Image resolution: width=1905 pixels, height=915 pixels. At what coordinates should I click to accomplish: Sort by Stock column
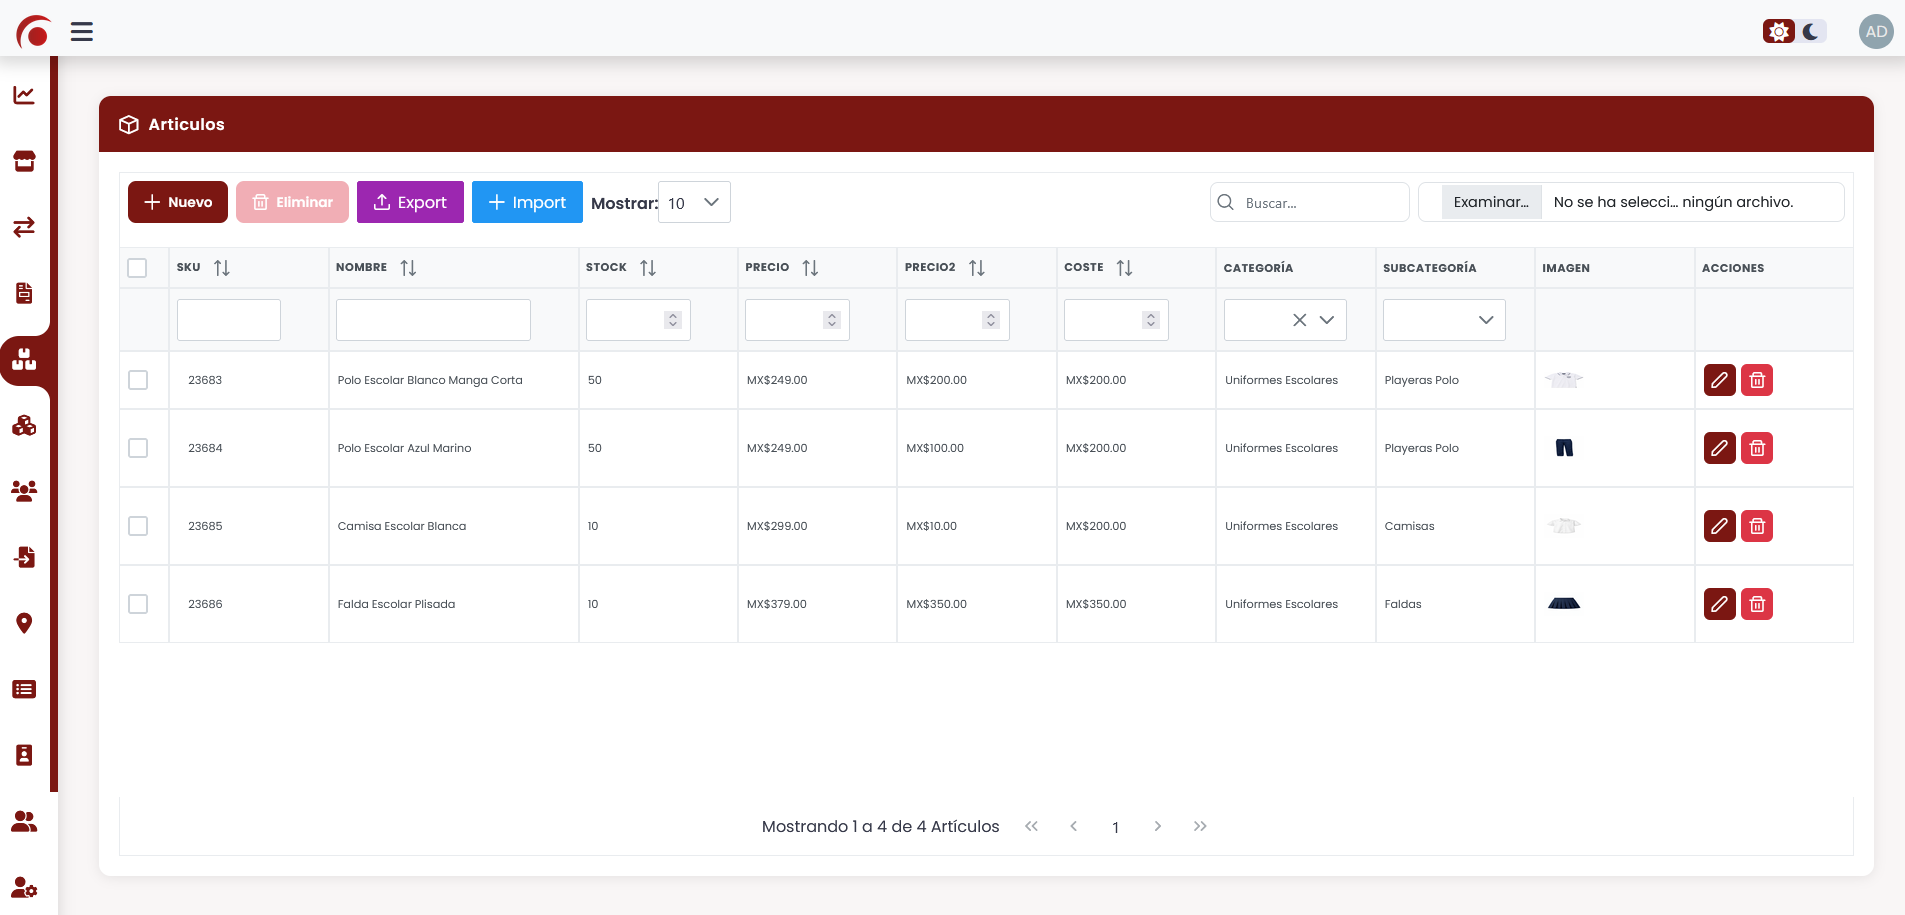point(648,268)
